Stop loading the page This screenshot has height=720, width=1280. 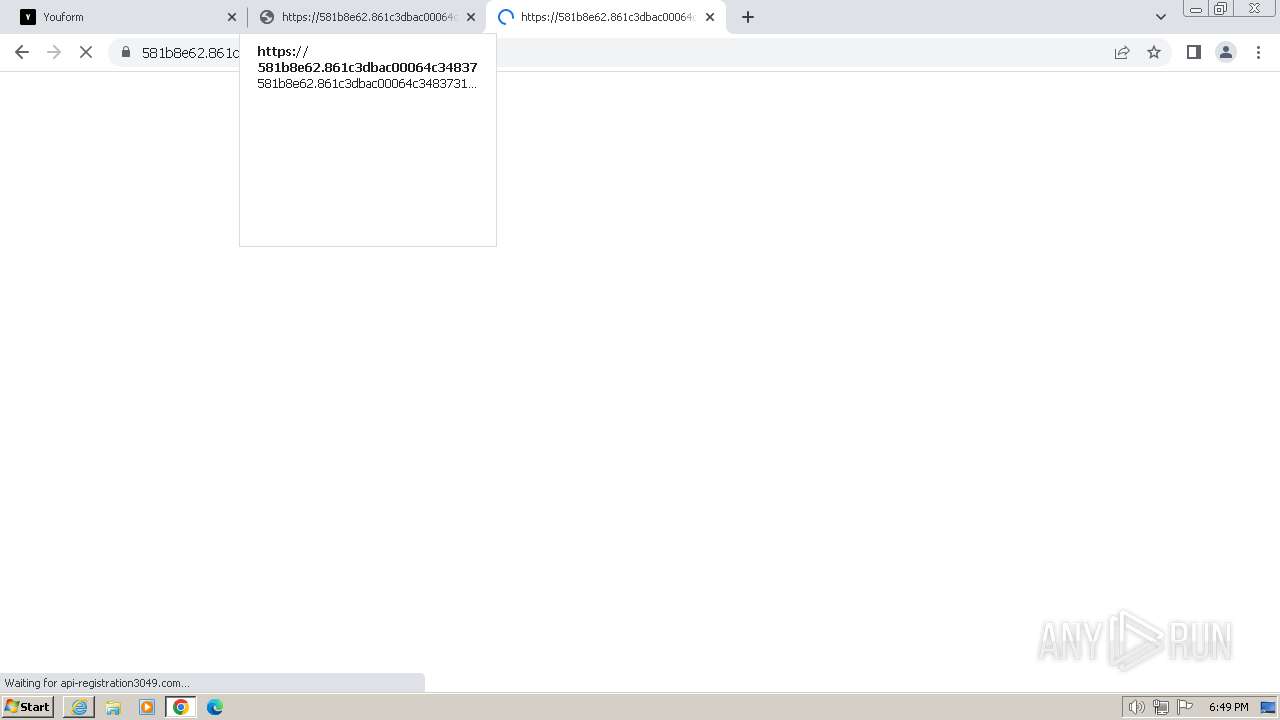tap(86, 52)
